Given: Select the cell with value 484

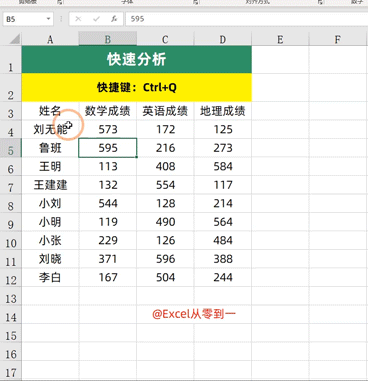Looking at the screenshot, I should pos(223,240).
